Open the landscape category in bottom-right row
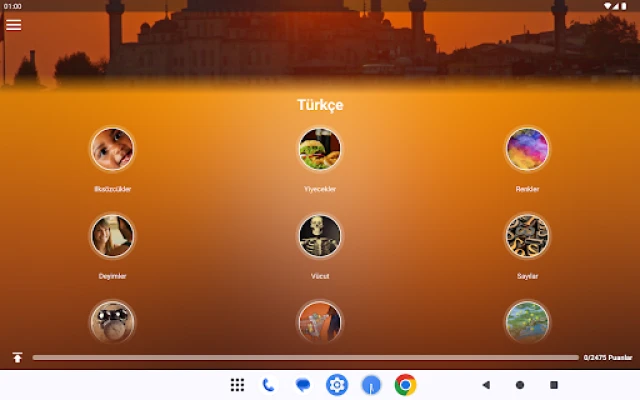Viewport: 640px width, 400px height. pyautogui.click(x=527, y=321)
